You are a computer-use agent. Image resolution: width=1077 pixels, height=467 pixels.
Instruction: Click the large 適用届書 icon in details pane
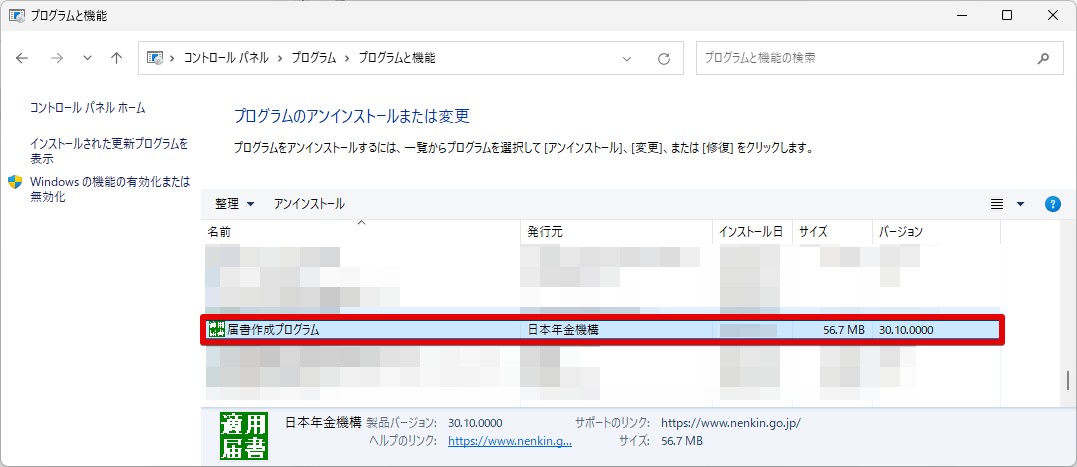[244, 436]
